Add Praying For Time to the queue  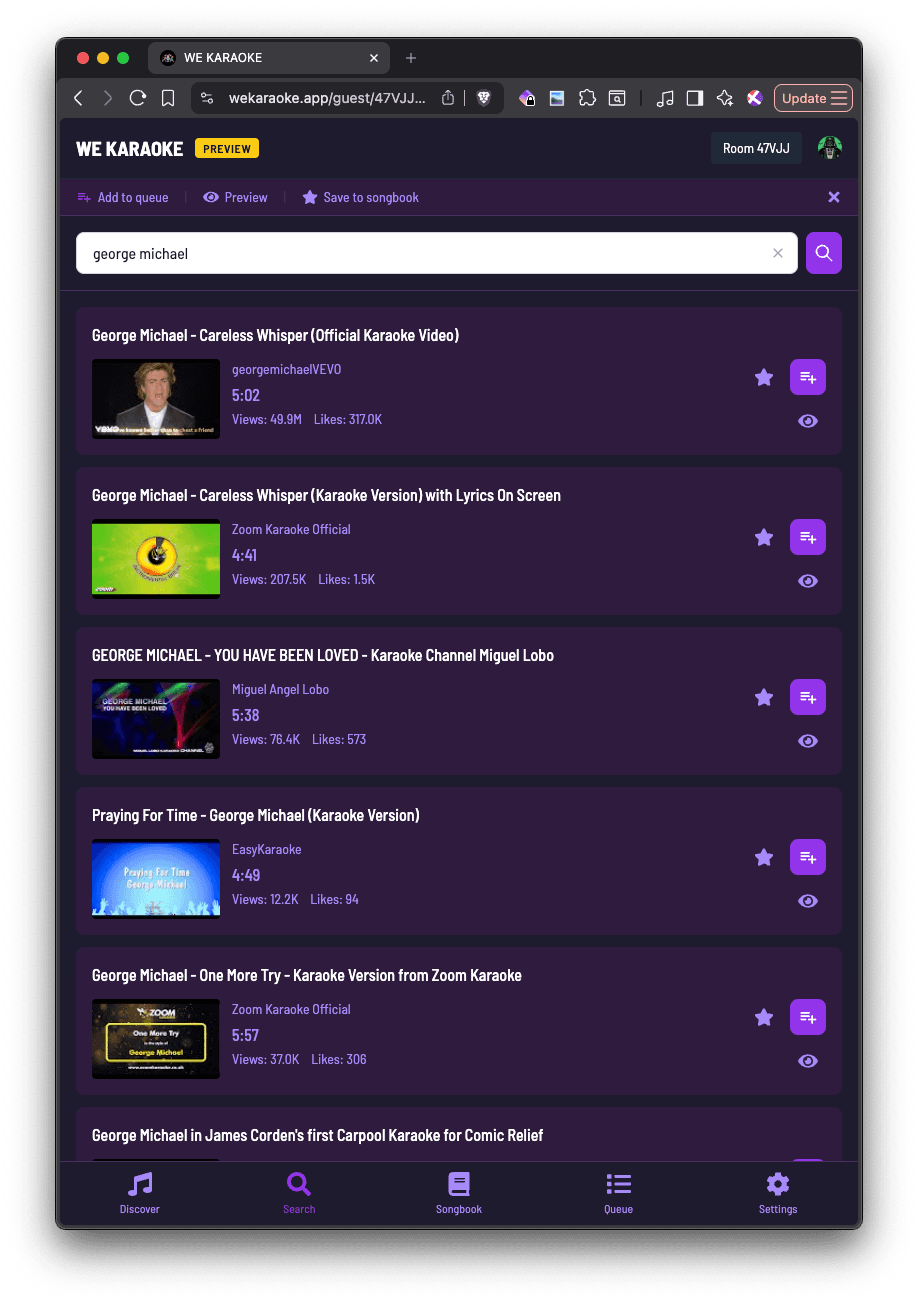click(807, 857)
